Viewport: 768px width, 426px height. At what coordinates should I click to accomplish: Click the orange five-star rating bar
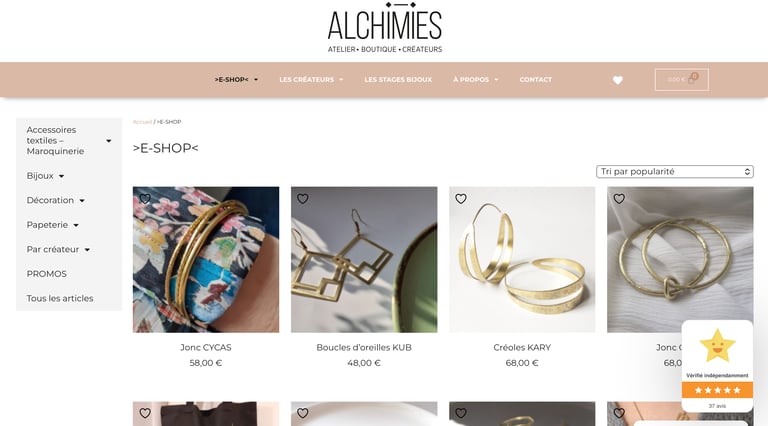(718, 390)
